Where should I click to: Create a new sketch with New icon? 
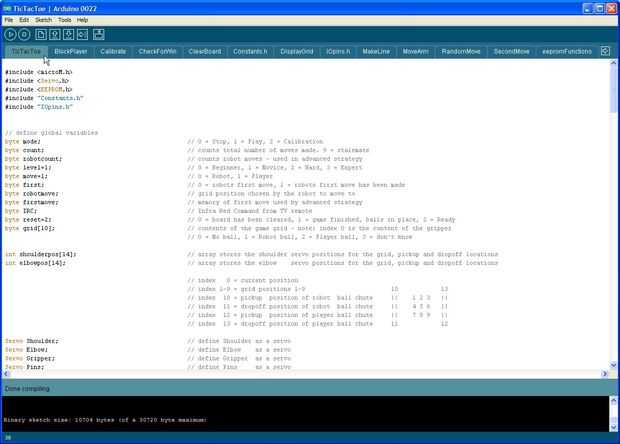point(41,35)
